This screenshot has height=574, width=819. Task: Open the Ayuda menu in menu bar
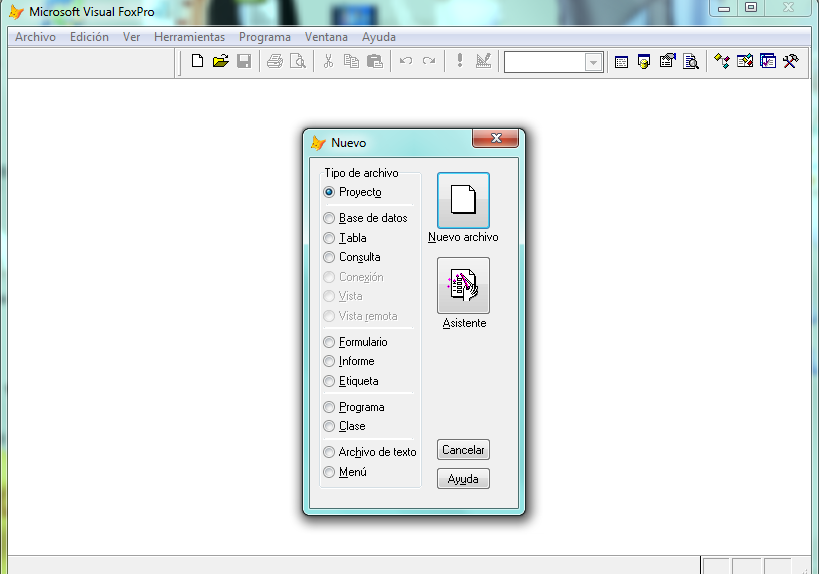[379, 37]
